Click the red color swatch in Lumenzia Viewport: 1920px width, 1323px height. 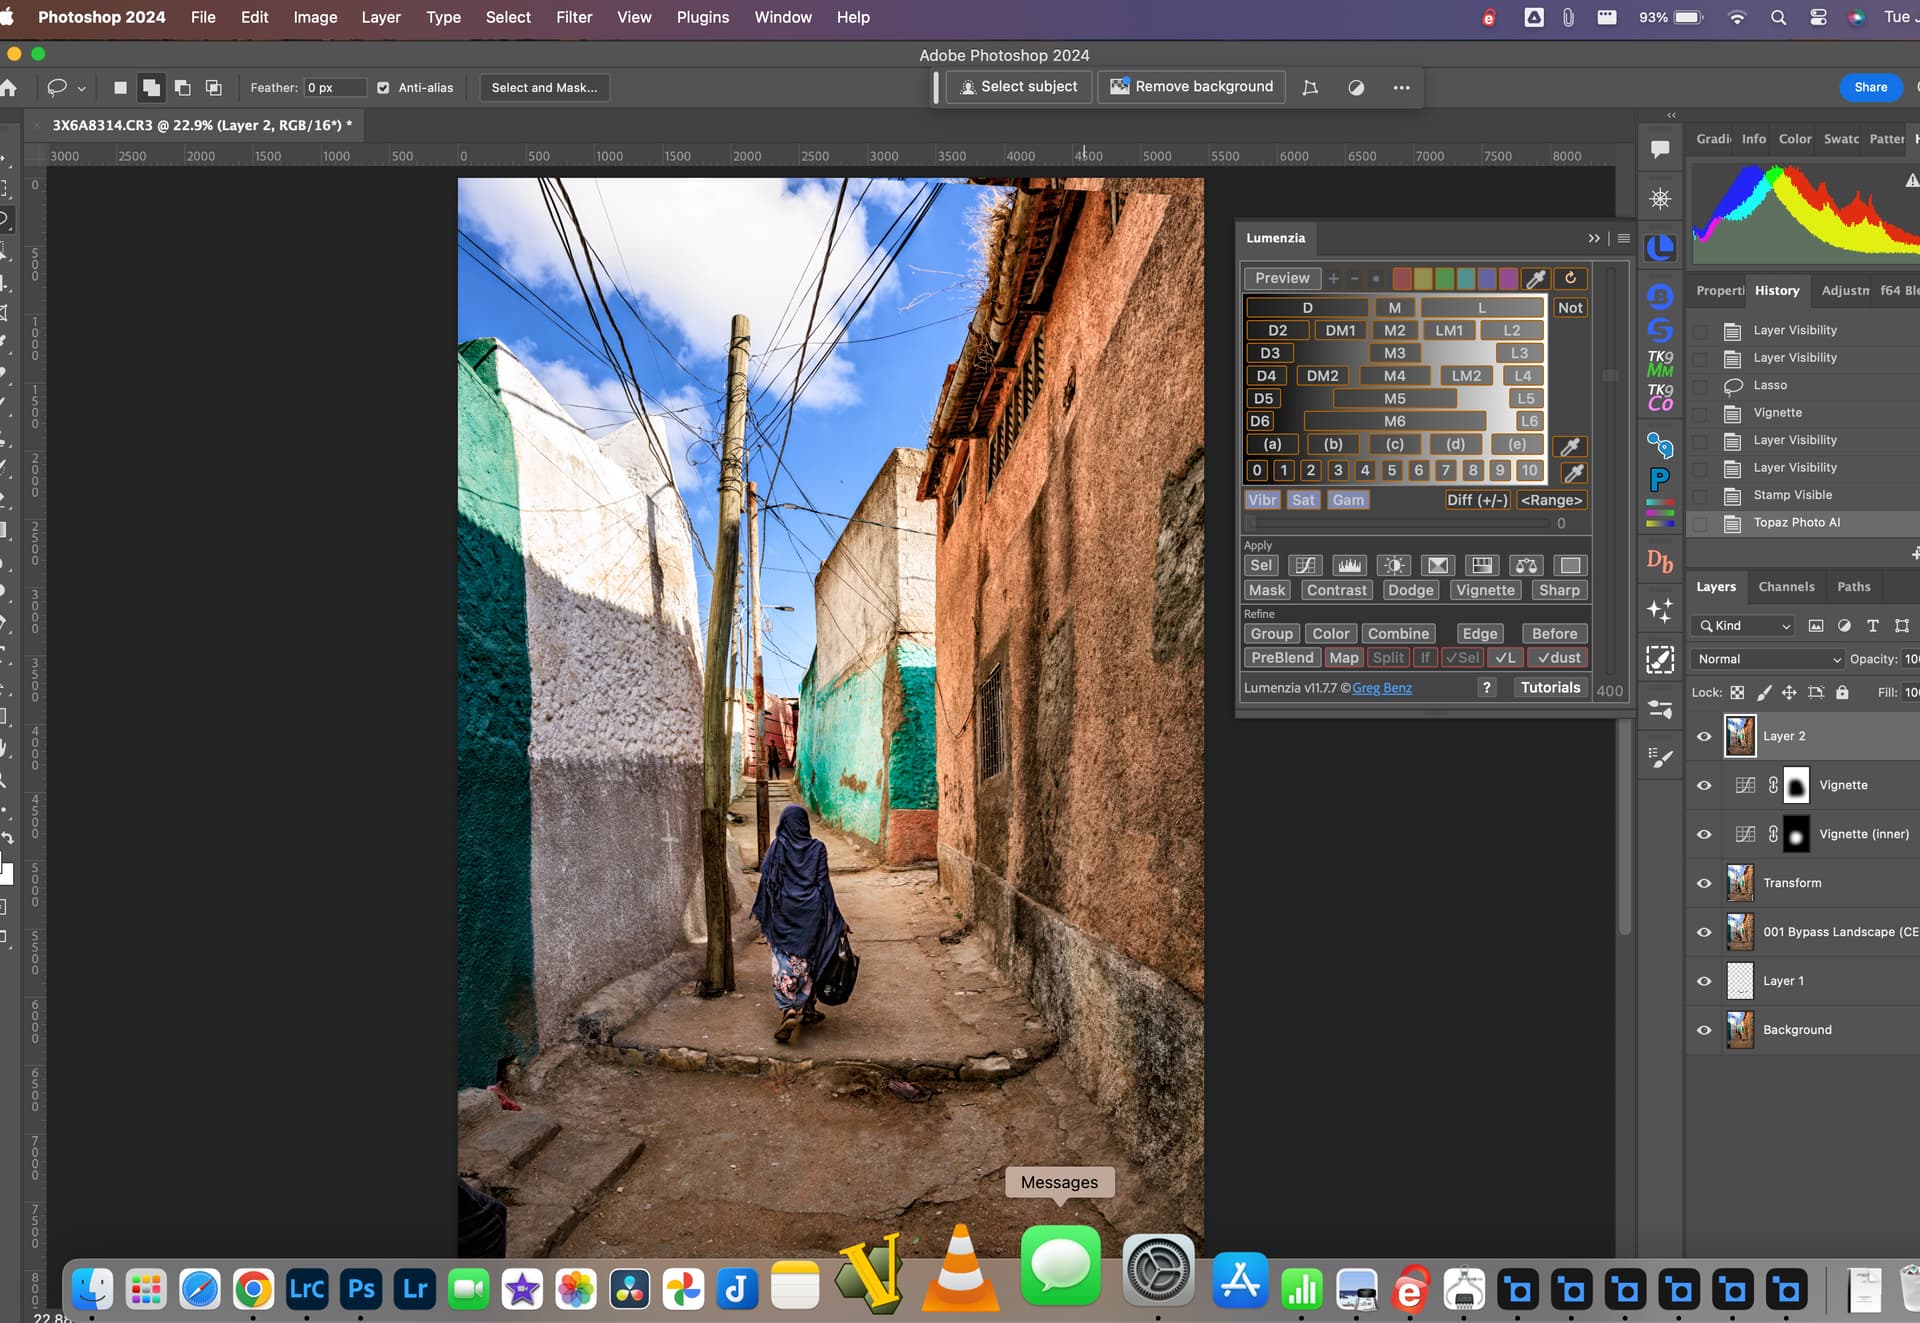(x=1402, y=278)
